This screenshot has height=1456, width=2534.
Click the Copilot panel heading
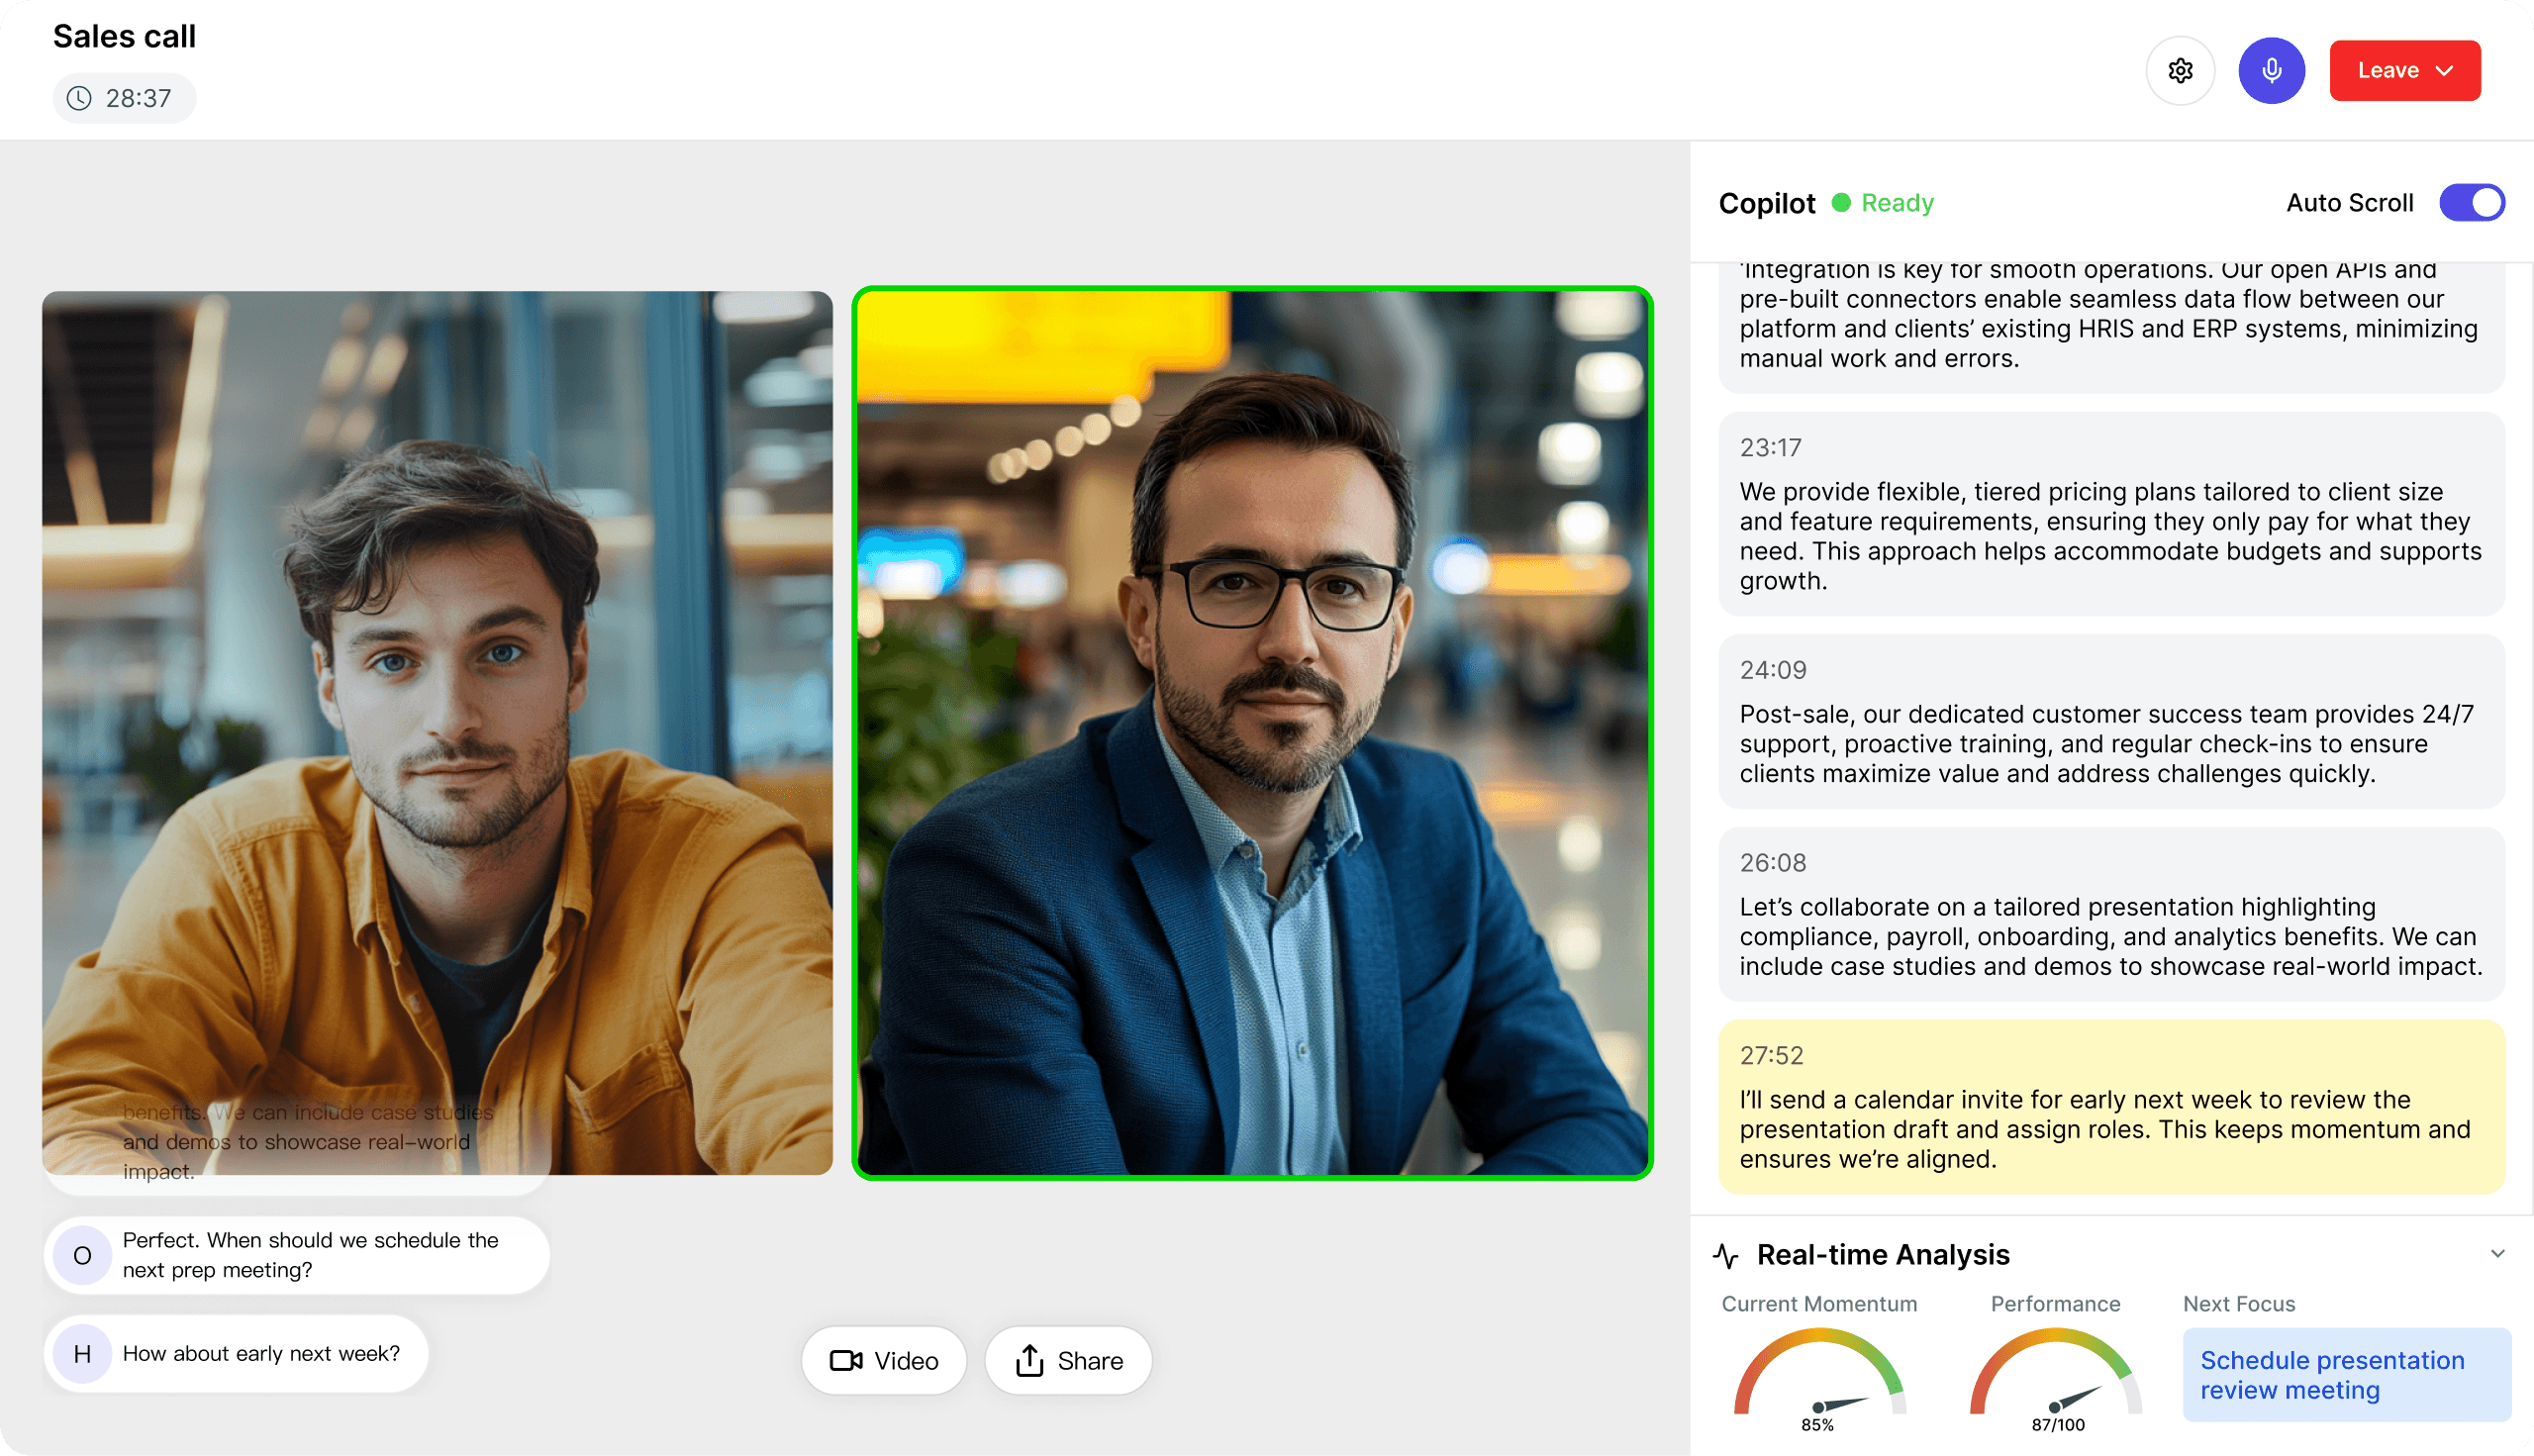(1767, 203)
